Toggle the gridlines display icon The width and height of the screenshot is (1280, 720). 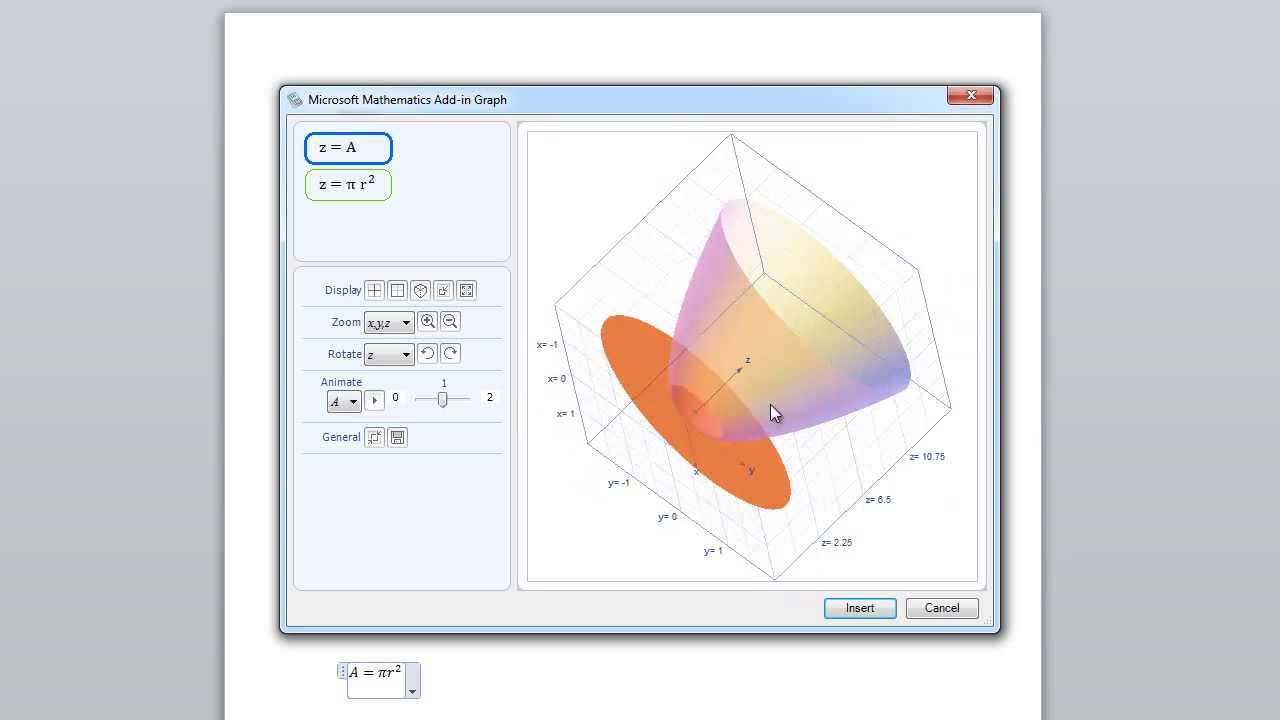click(x=397, y=290)
